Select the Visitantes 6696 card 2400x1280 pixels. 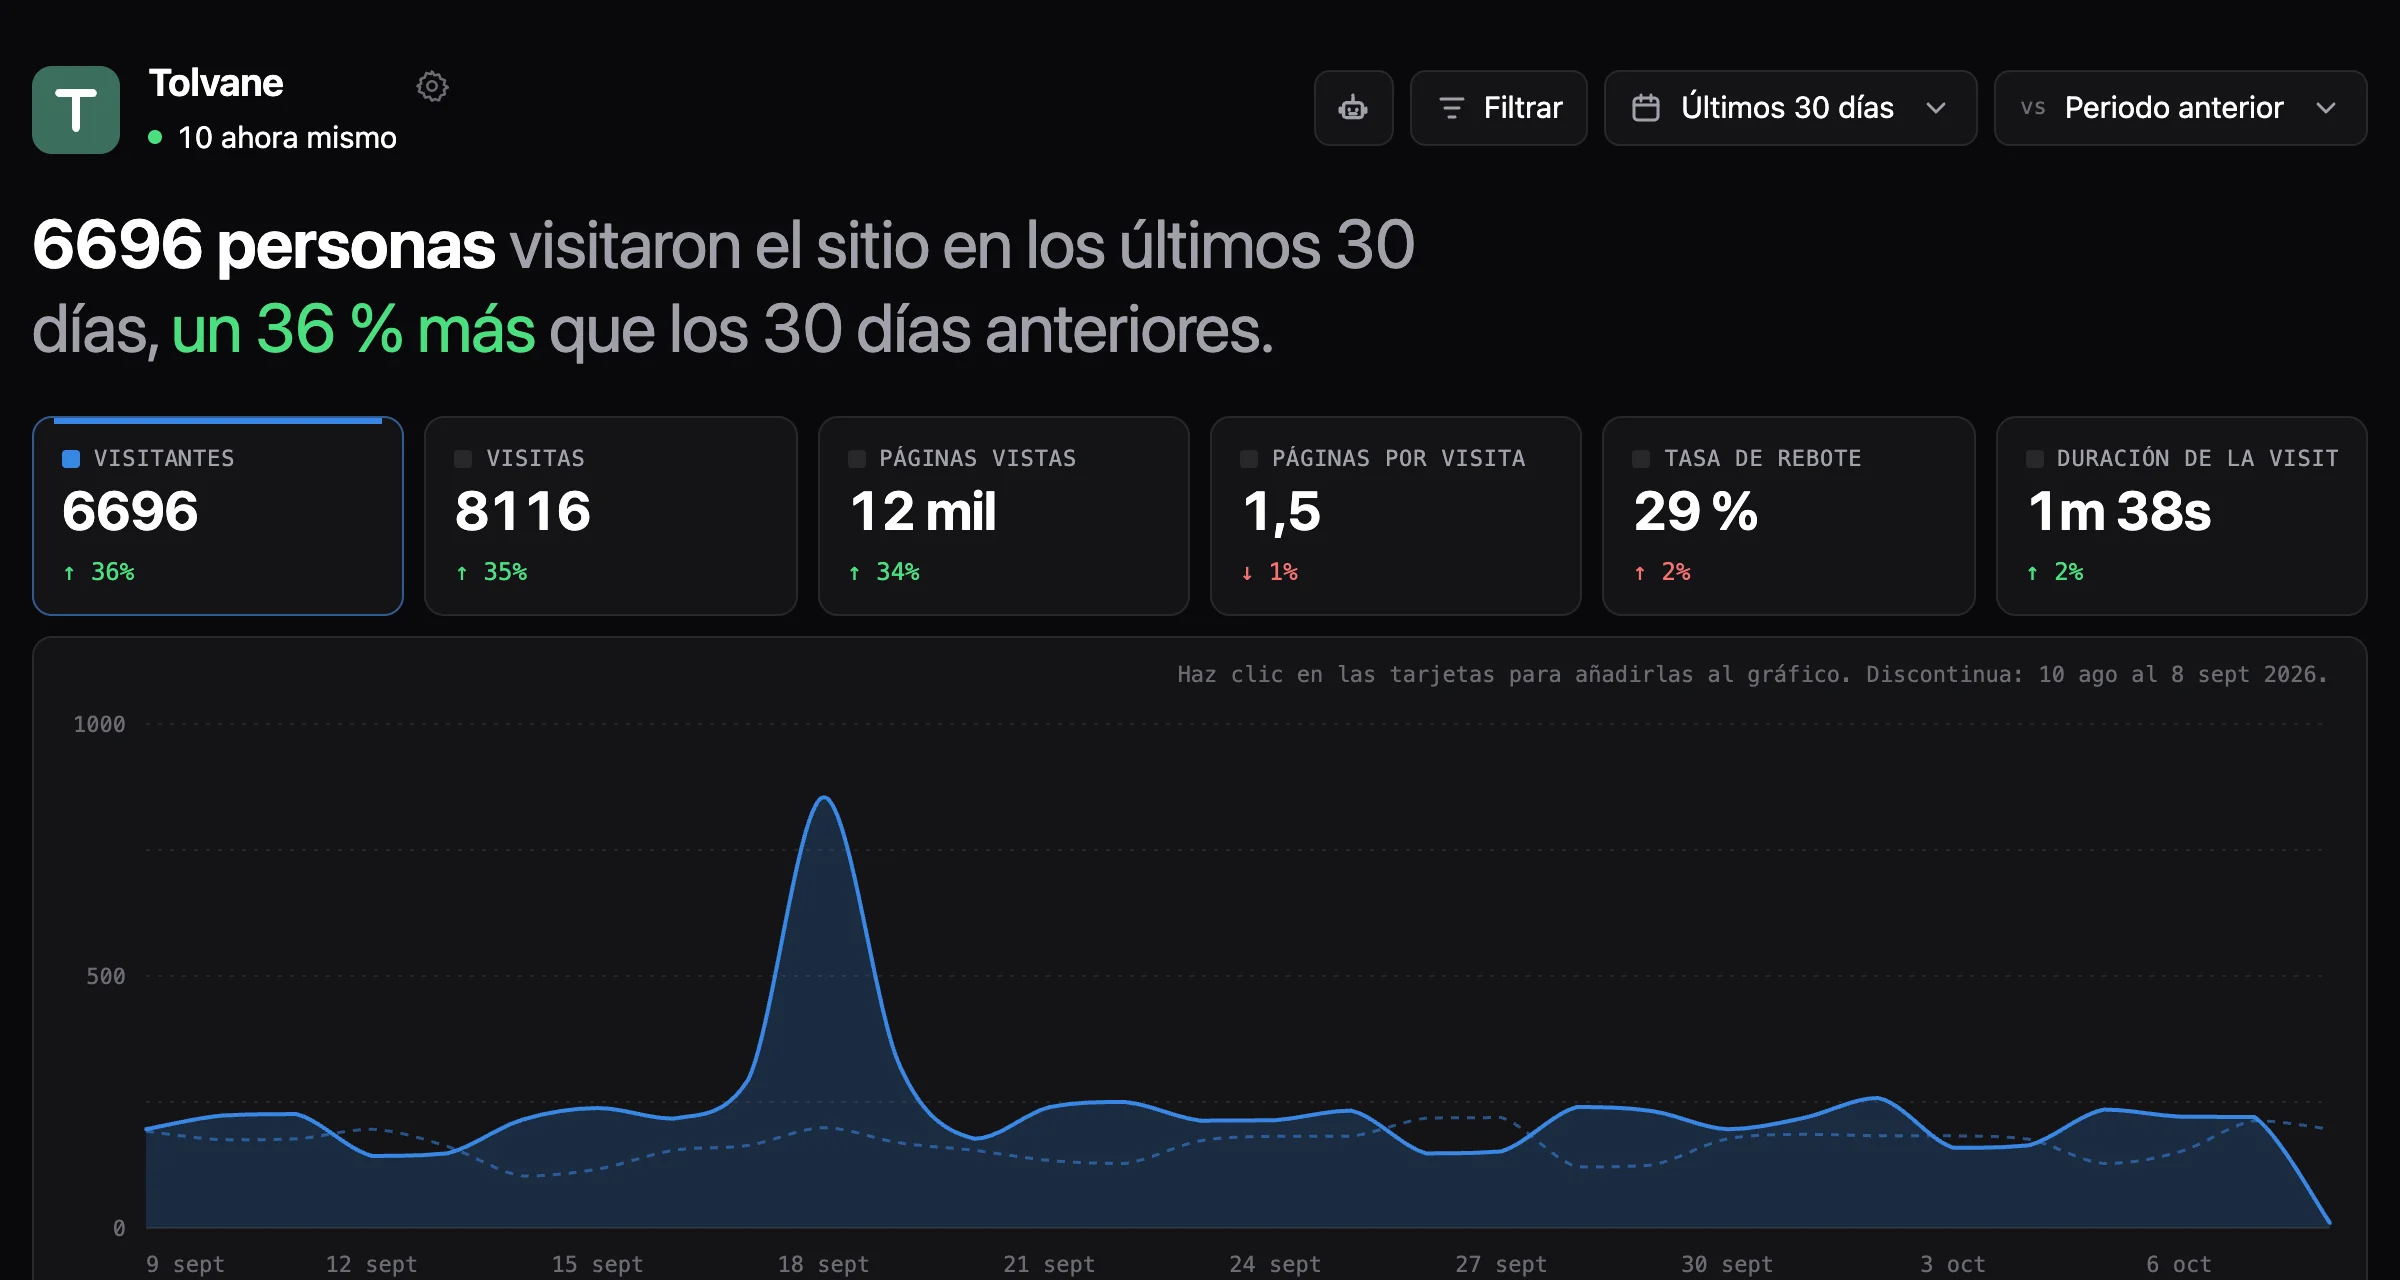pyautogui.click(x=218, y=516)
